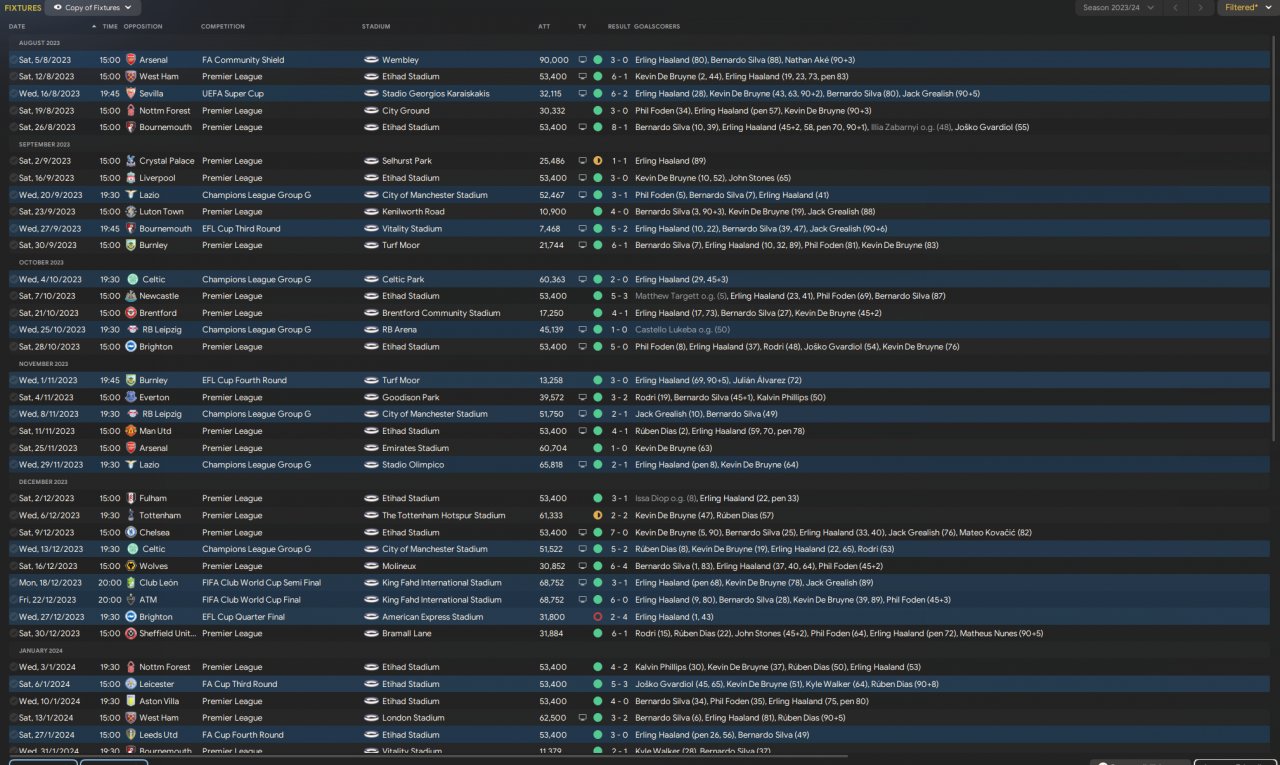
Task: Click the Wolves club badge
Action: pyautogui.click(x=131, y=566)
